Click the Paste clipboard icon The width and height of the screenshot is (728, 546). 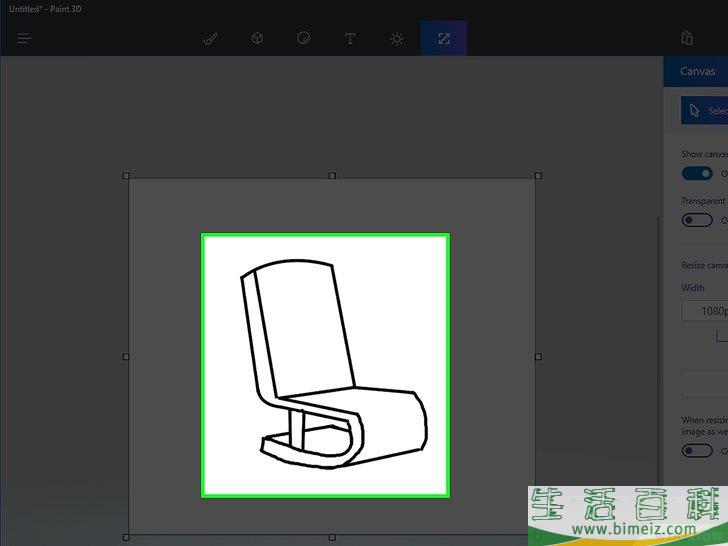point(686,38)
